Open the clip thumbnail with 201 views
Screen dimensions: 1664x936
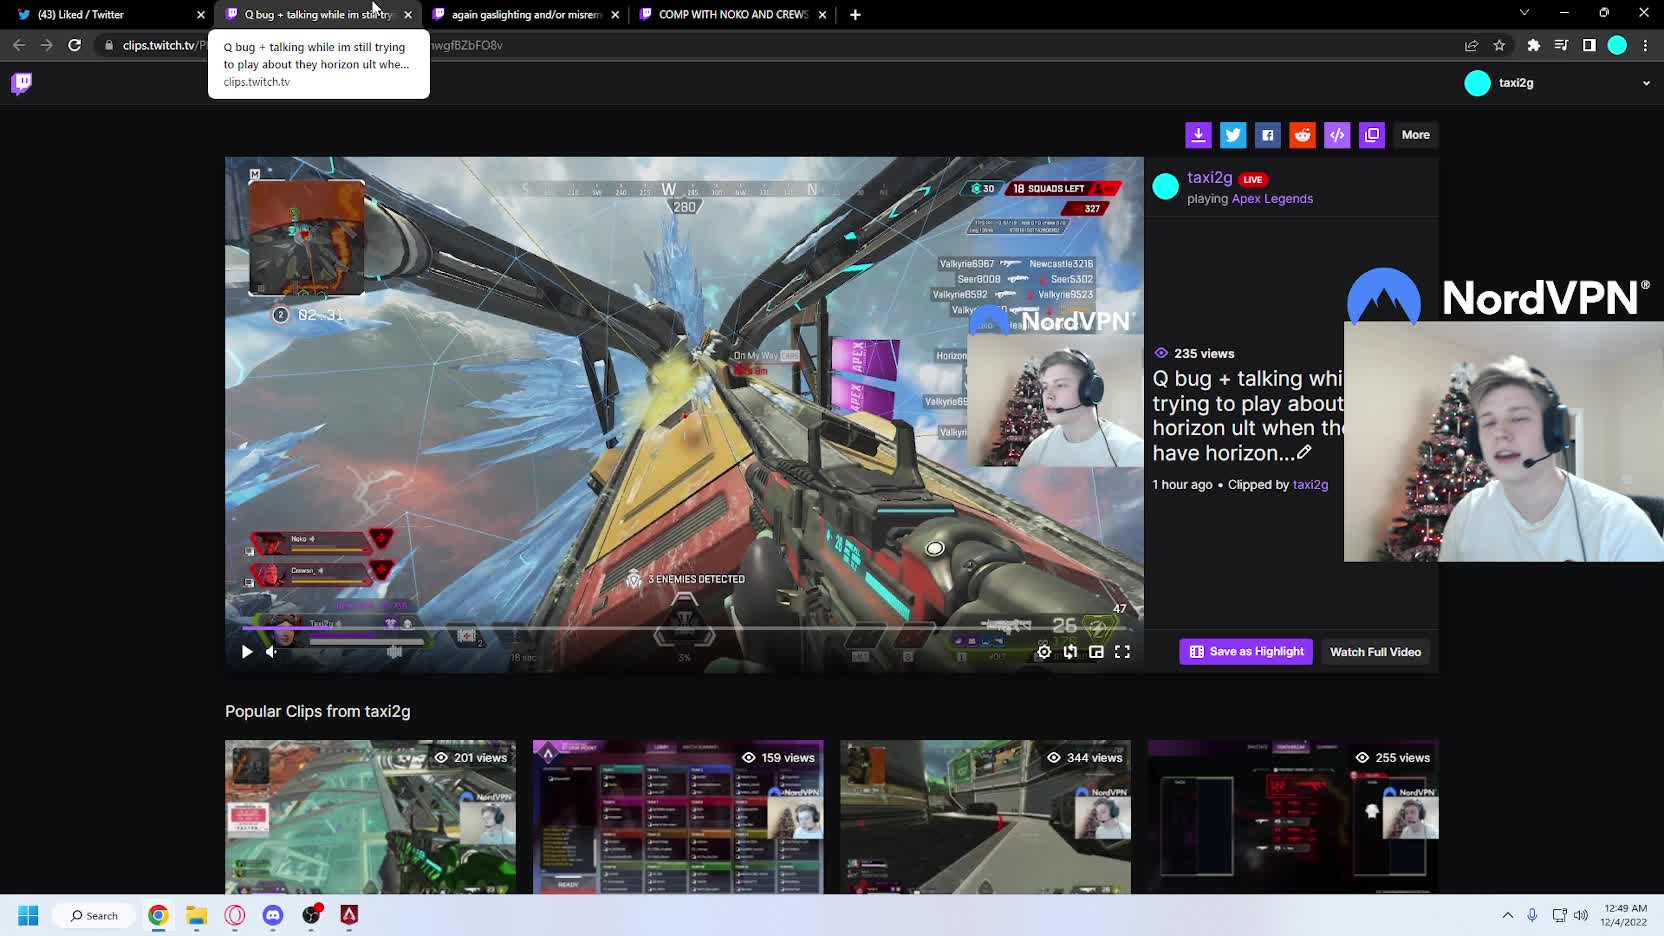pyautogui.click(x=370, y=817)
